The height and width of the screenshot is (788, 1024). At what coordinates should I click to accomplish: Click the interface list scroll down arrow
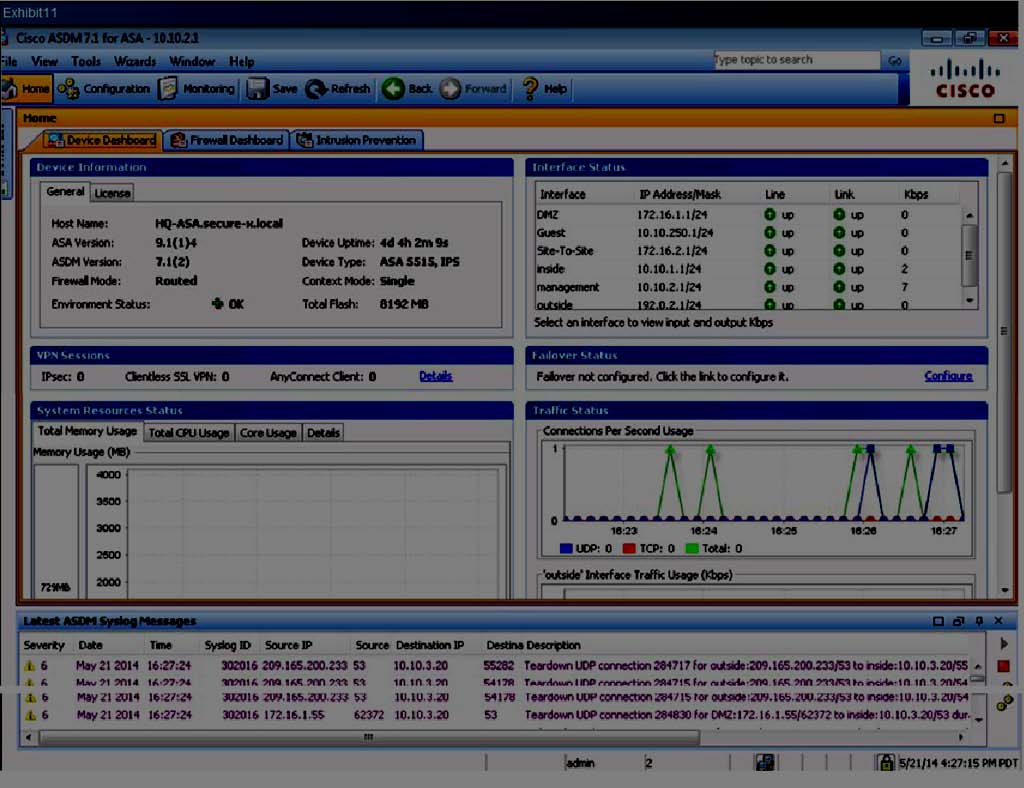(x=970, y=300)
